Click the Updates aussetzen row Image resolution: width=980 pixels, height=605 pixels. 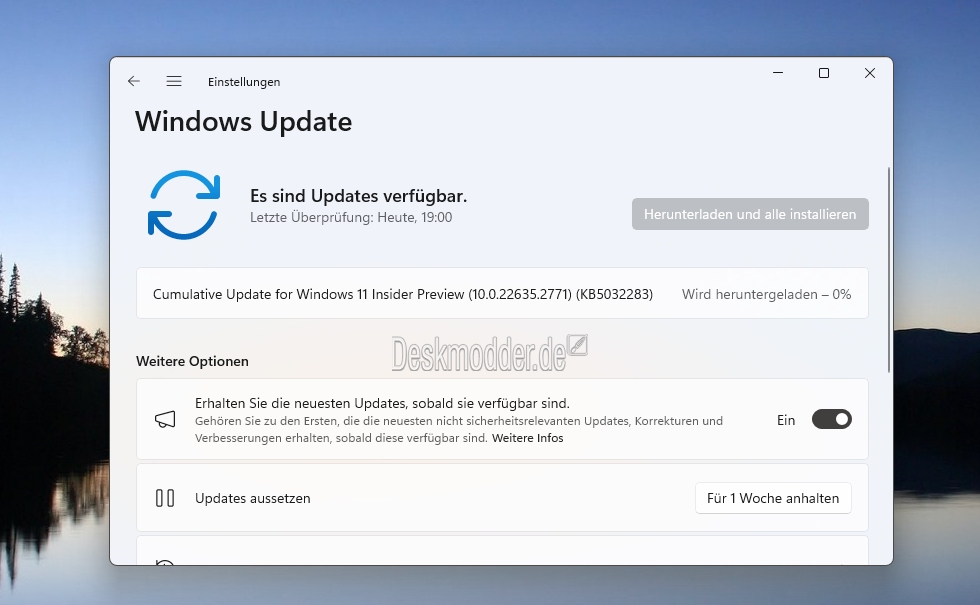502,498
